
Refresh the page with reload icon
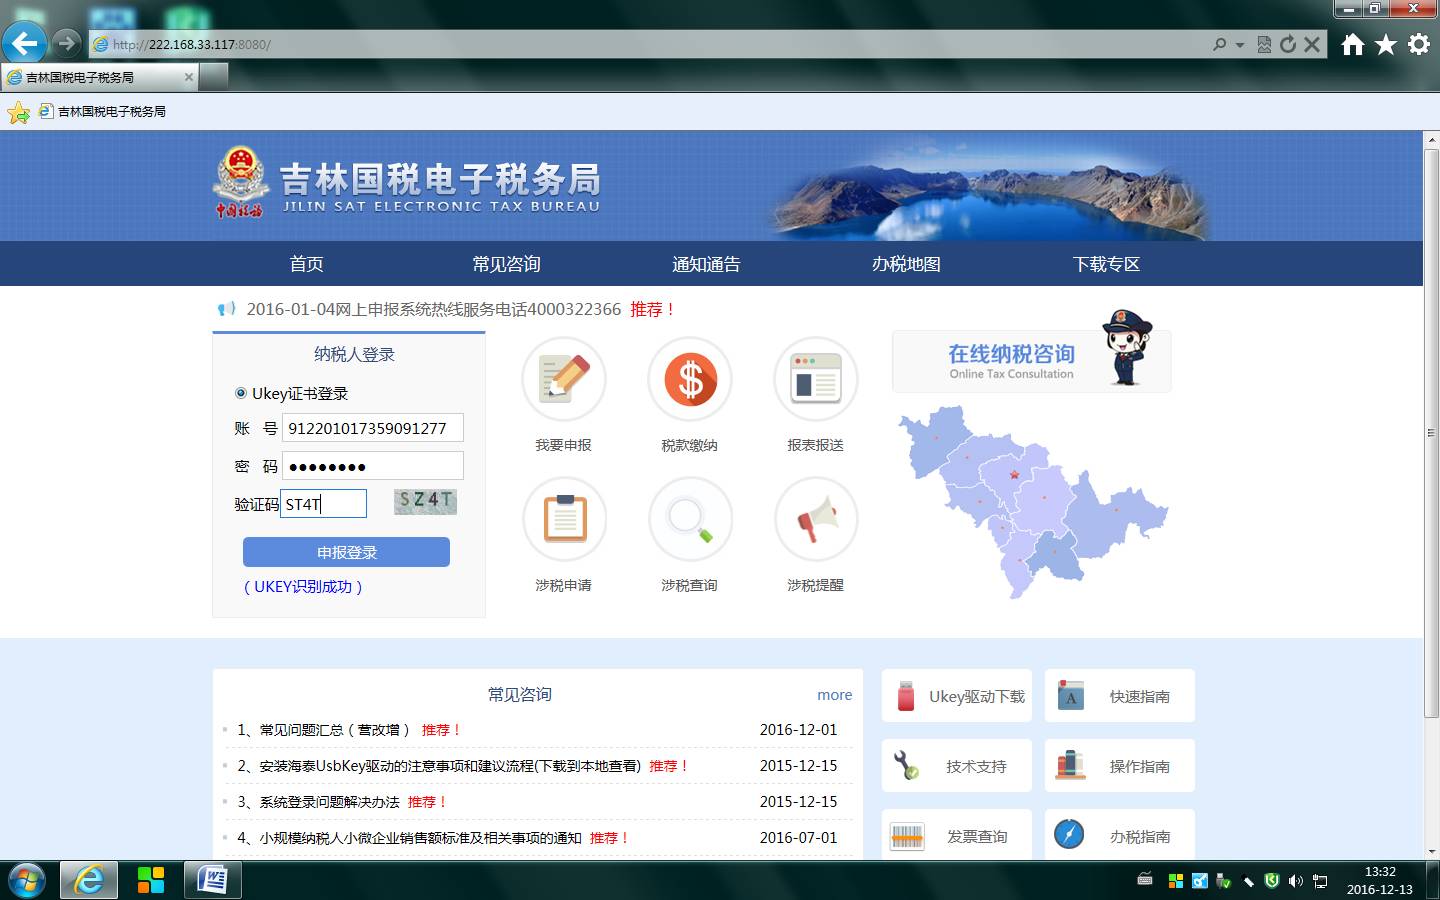click(1288, 44)
